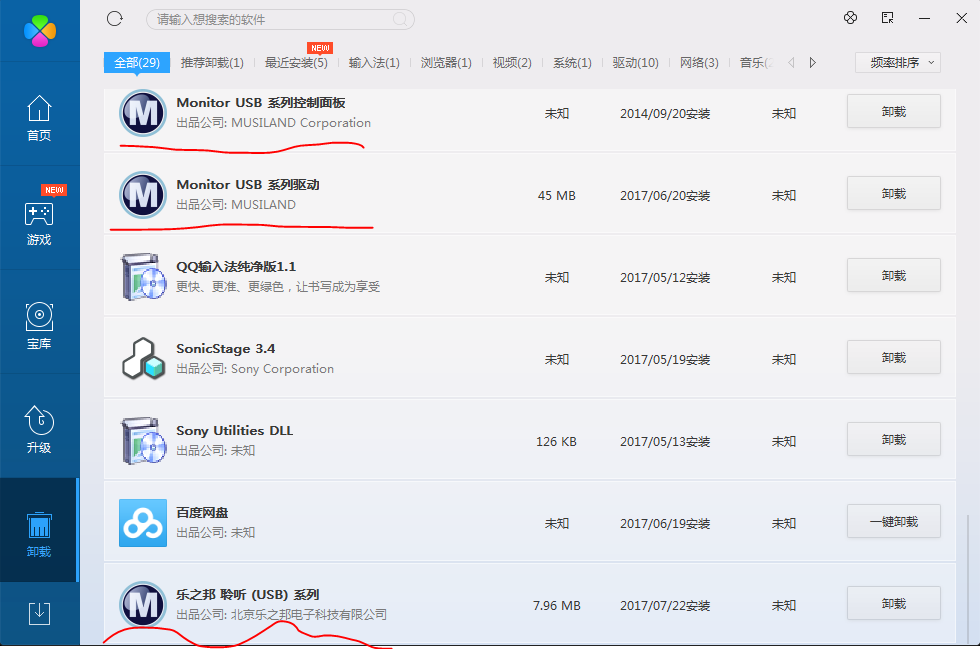This screenshot has height=649, width=980.
Task: Open the feedback menu icon in title bar
Action: coord(888,18)
